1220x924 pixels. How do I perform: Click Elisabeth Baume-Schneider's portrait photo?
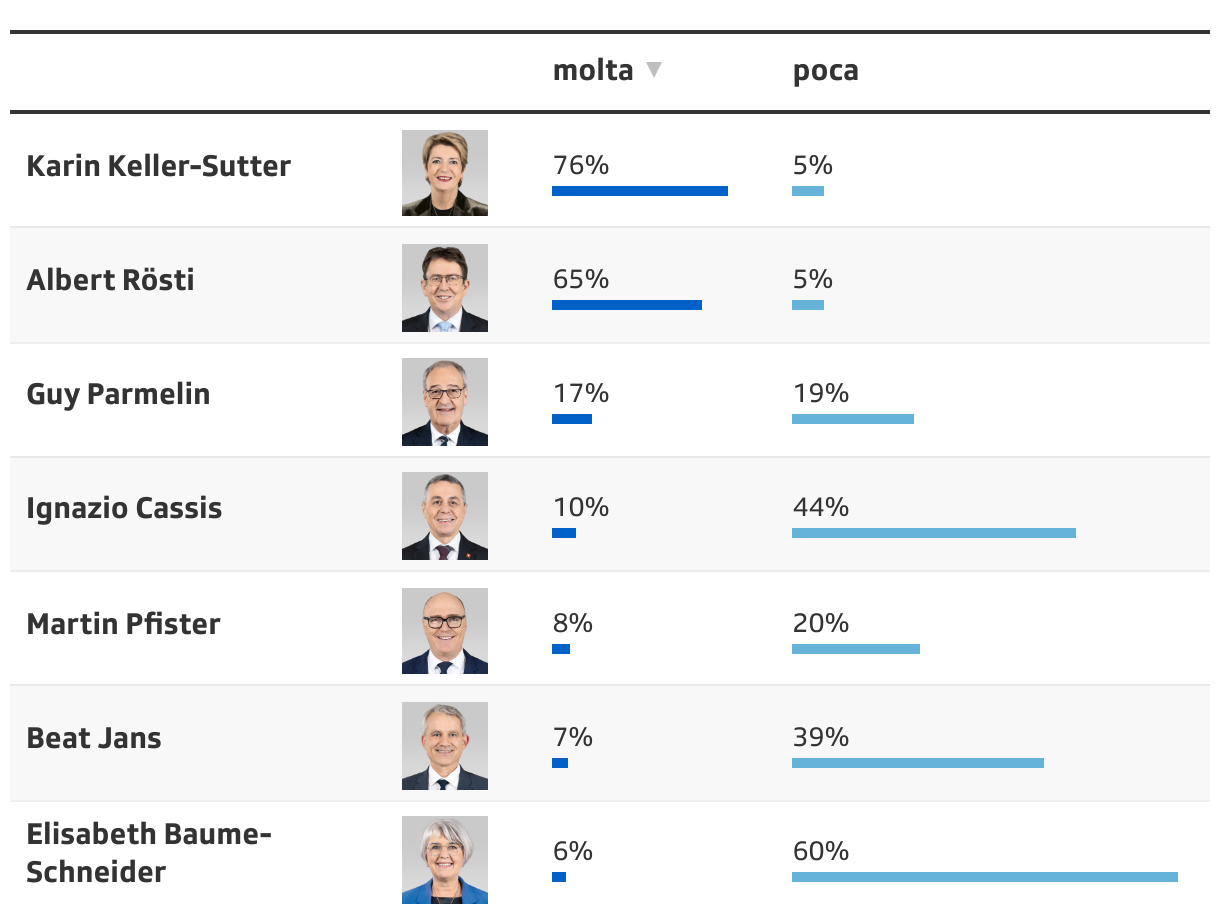pos(444,859)
